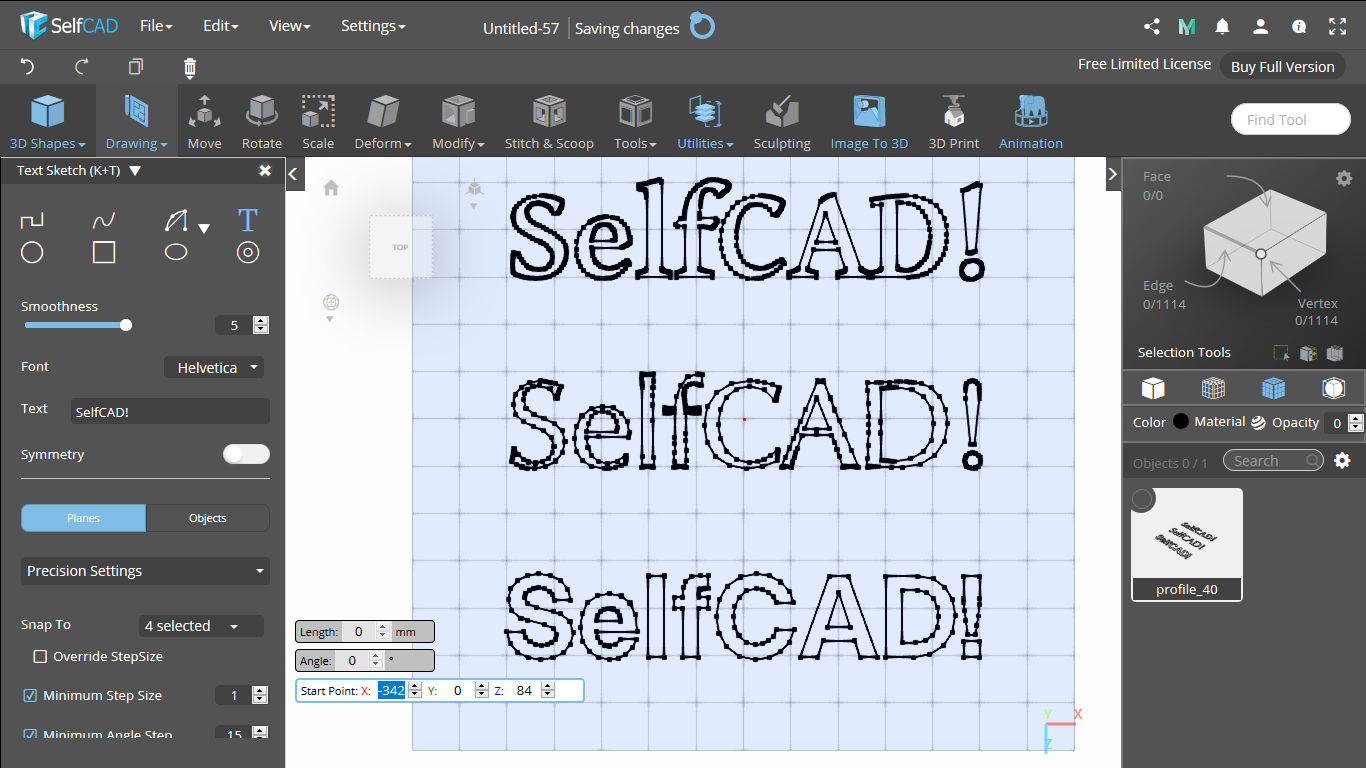Enter fullscreen mode
Viewport: 1366px width, 768px height.
tap(1337, 27)
